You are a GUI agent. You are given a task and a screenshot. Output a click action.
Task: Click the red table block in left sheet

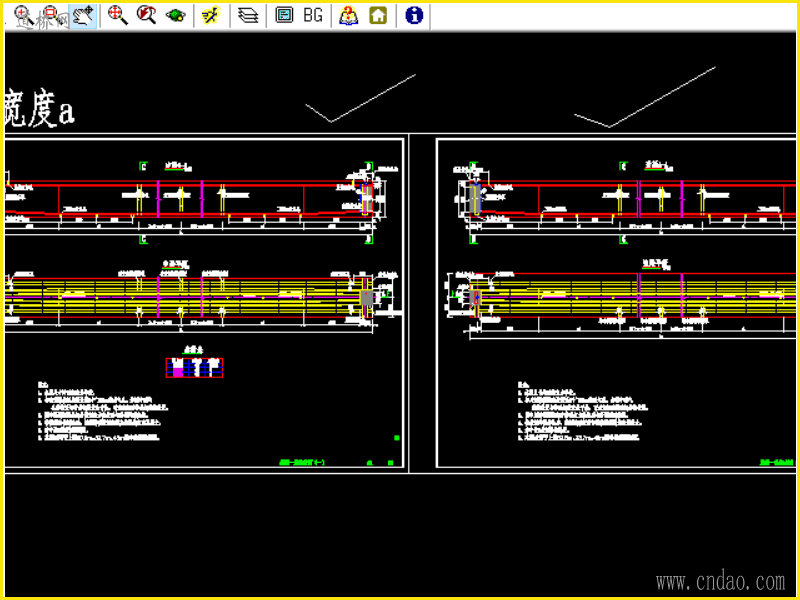click(x=194, y=368)
